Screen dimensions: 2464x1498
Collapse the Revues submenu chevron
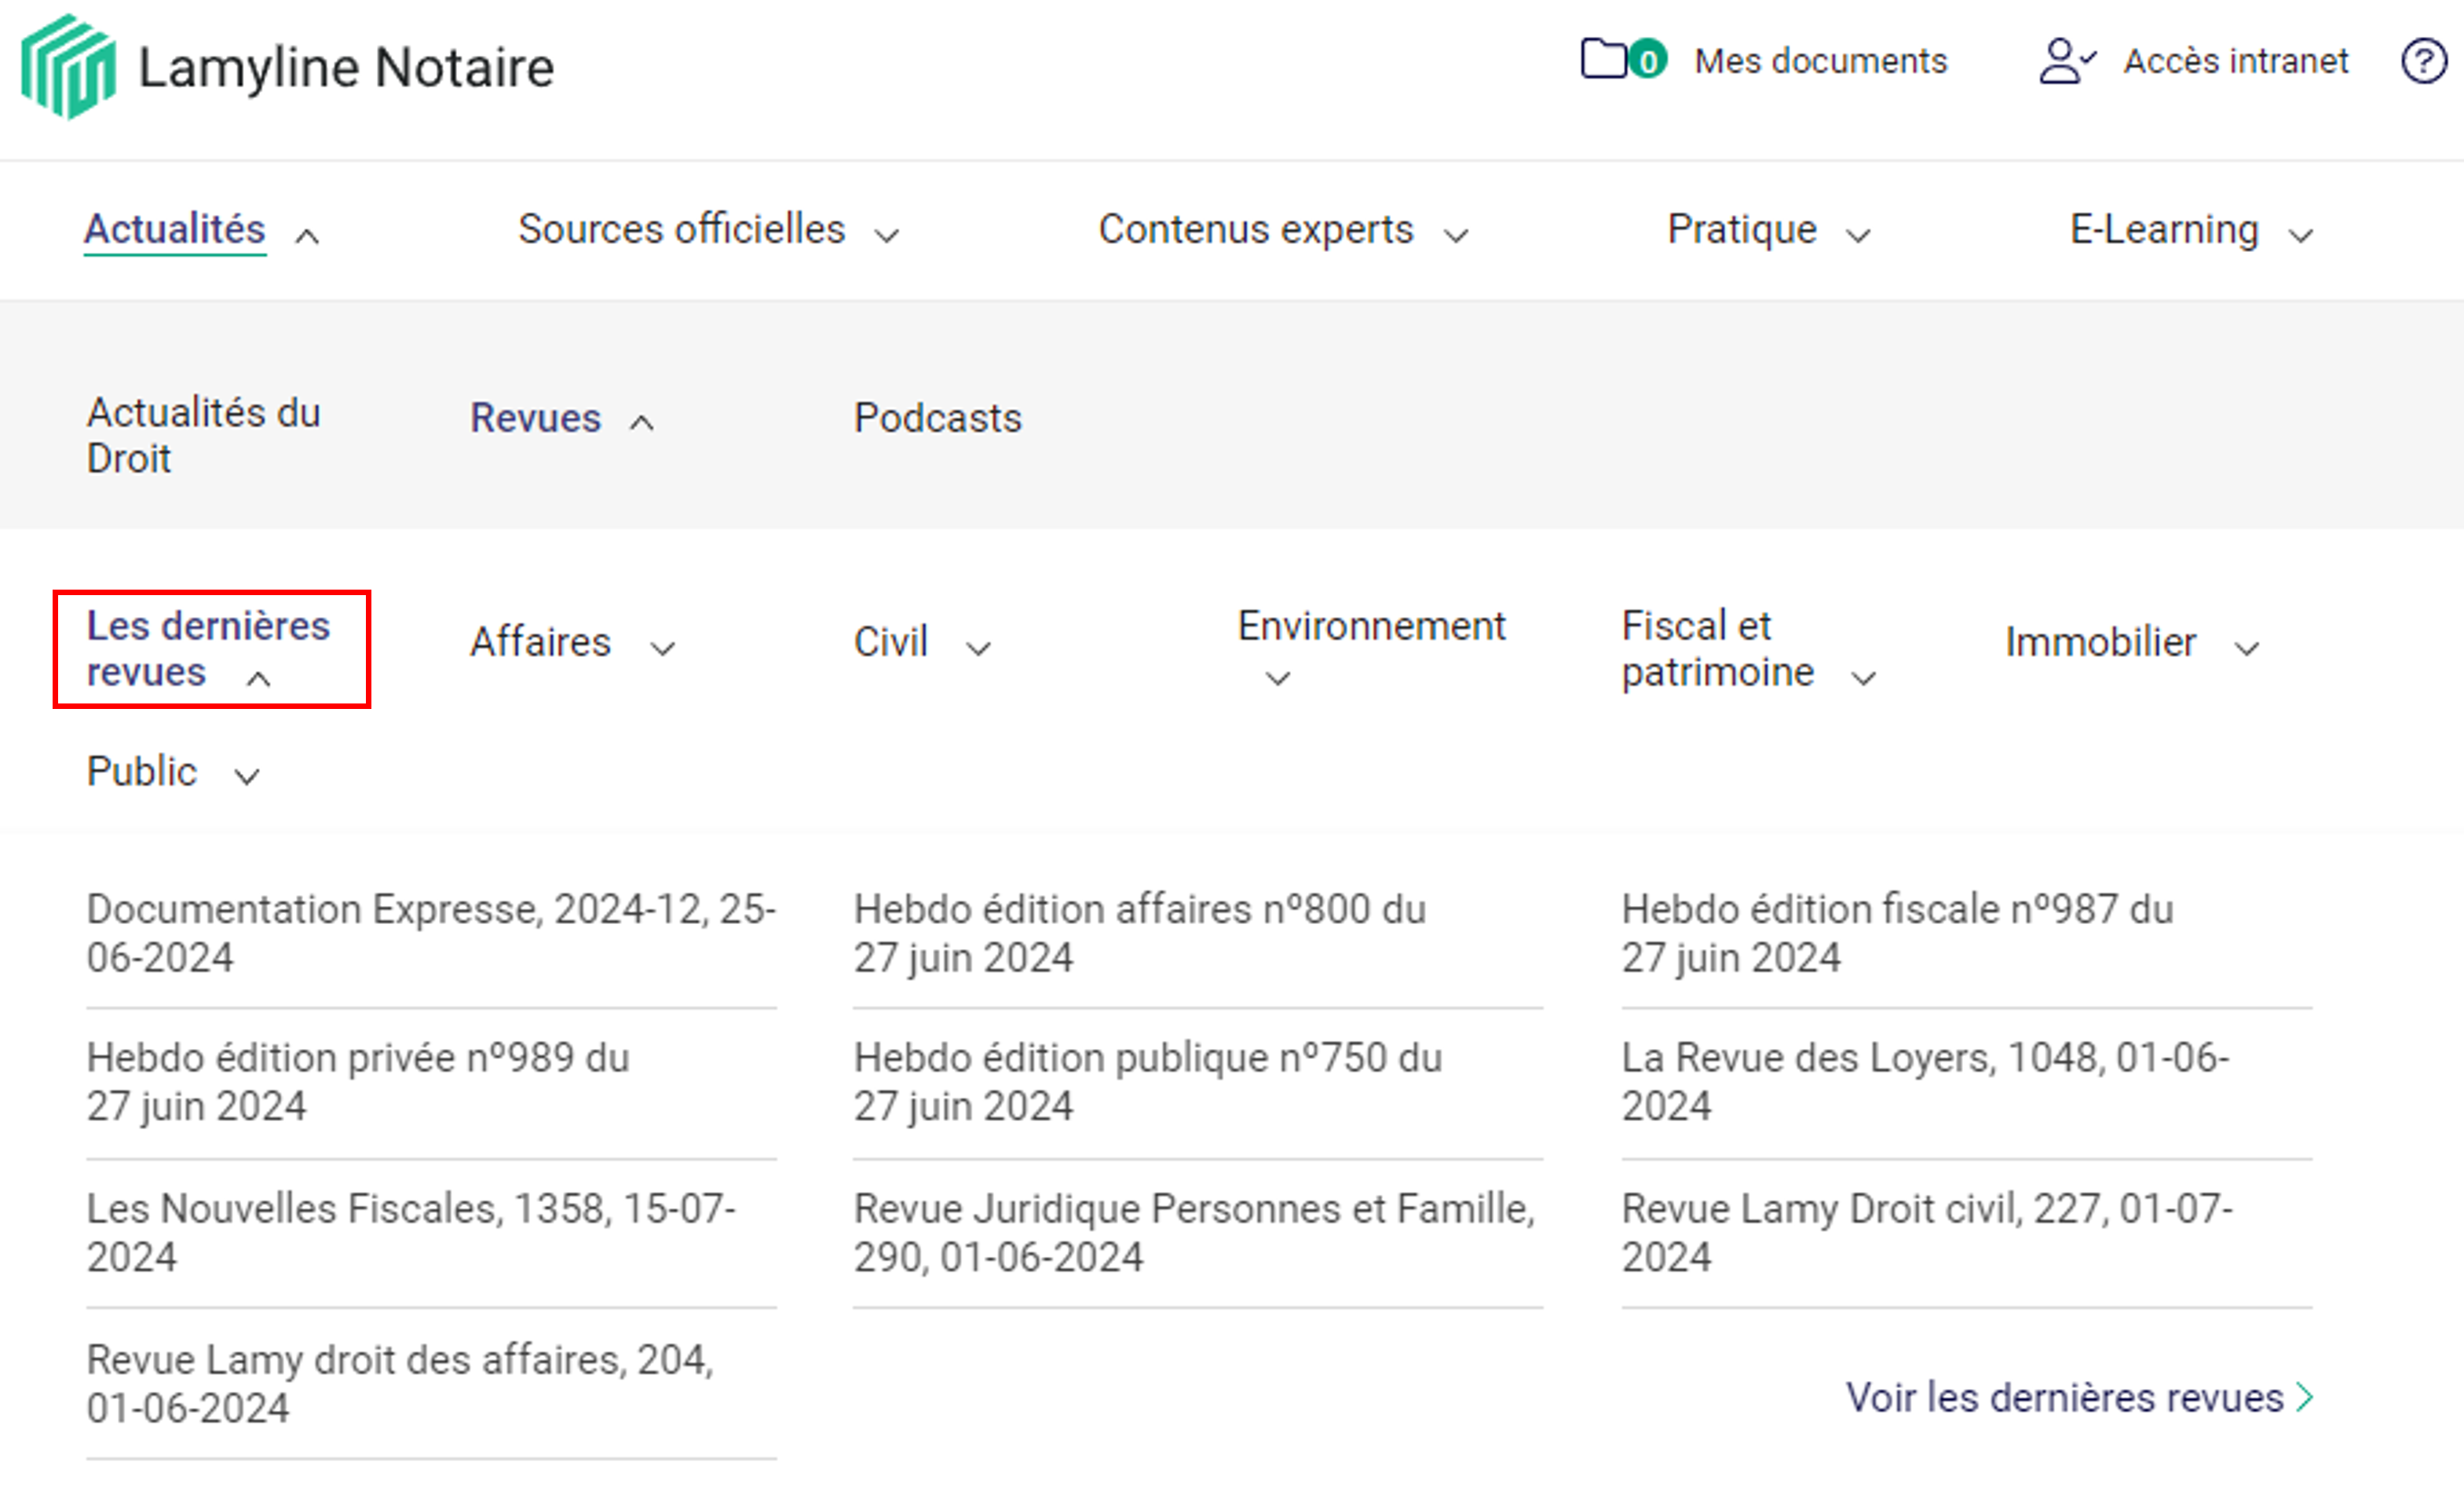pos(642,423)
